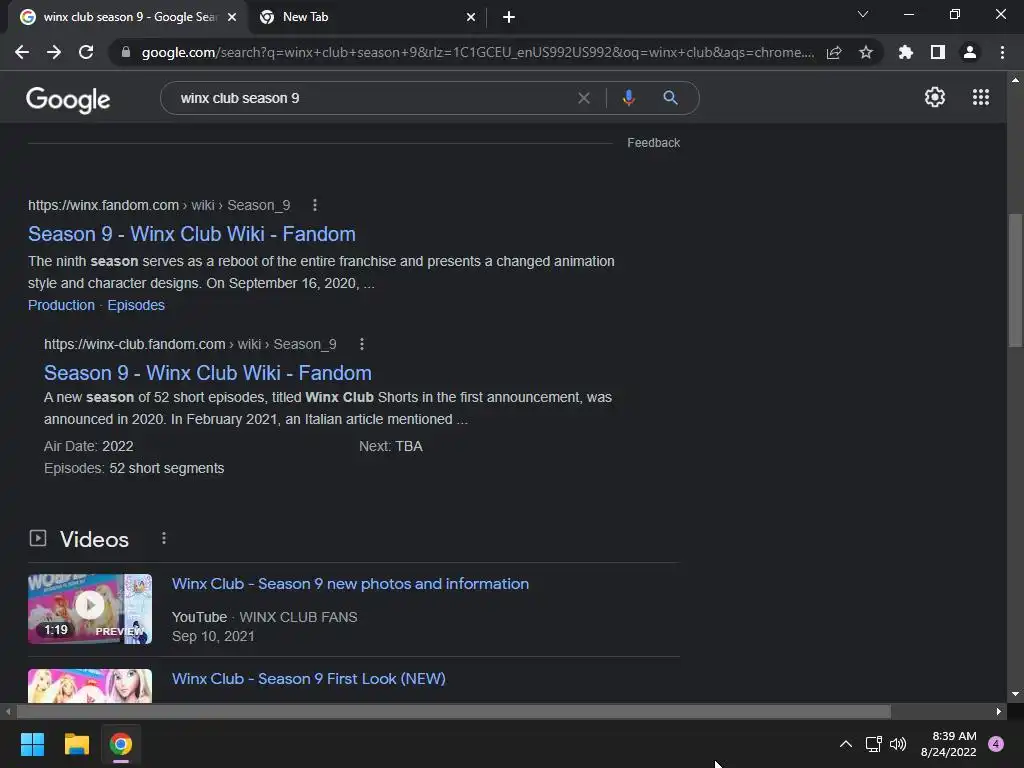Click 'Next: TBA' text
1024x768 pixels.
pyautogui.click(x=391, y=446)
